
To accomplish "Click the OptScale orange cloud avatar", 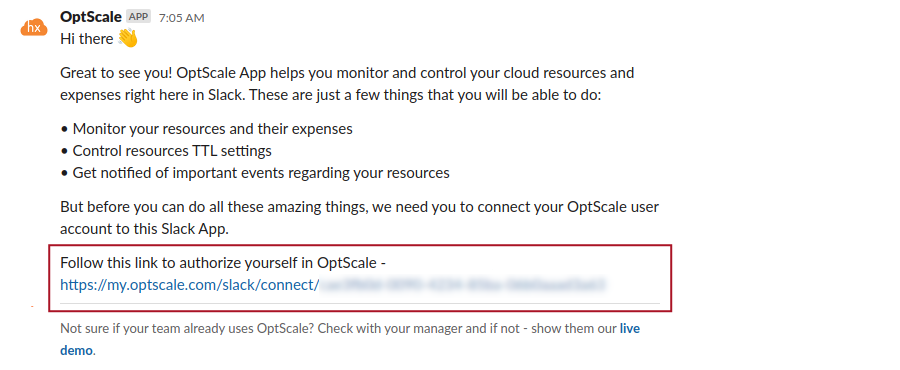I will (34, 27).
